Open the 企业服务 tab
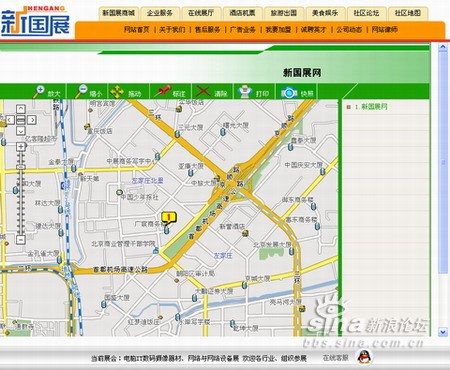The height and width of the screenshot is (370, 450). (x=160, y=13)
